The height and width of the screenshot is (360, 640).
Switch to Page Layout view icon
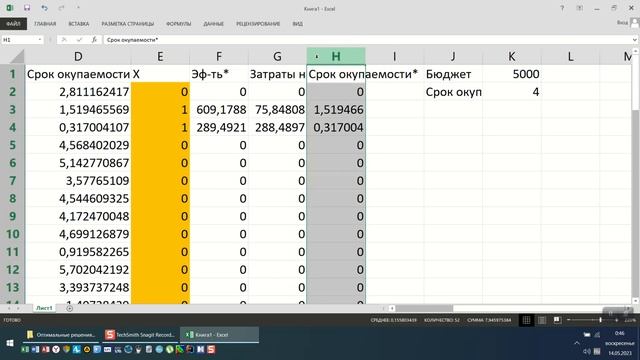(542, 320)
